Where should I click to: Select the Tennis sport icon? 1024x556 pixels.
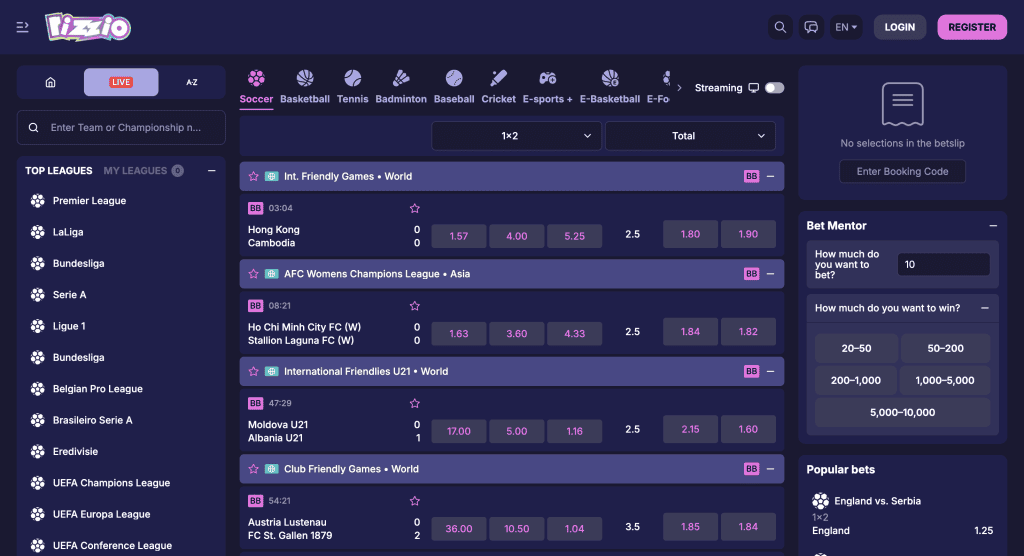(352, 78)
